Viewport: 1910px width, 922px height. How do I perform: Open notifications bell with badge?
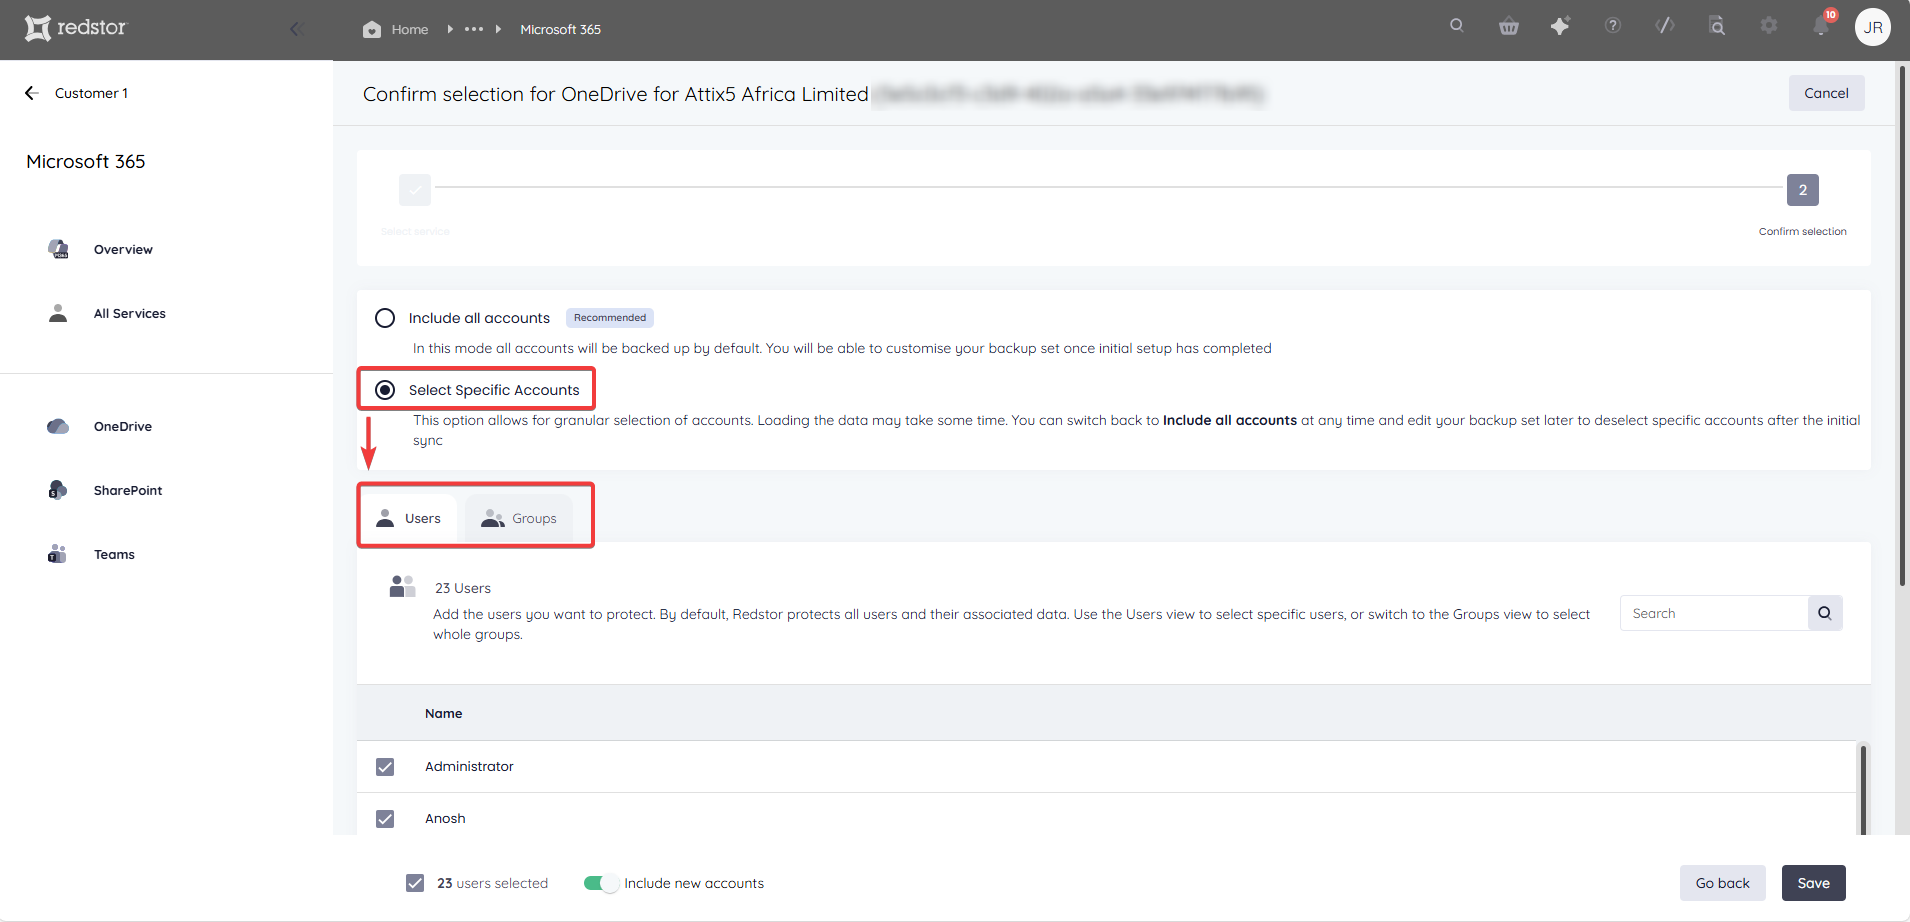(1822, 25)
